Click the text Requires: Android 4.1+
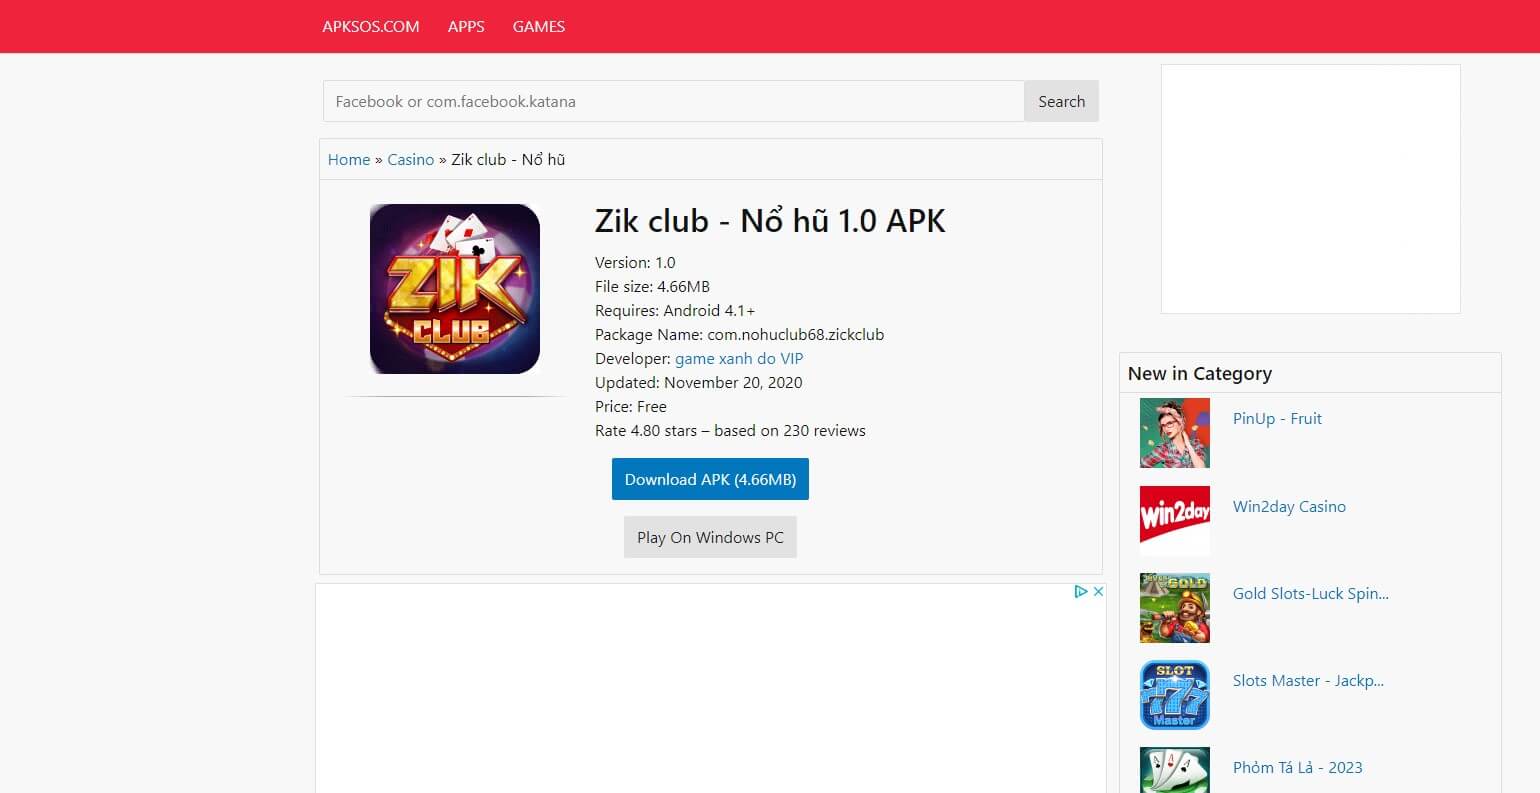 [x=675, y=311]
